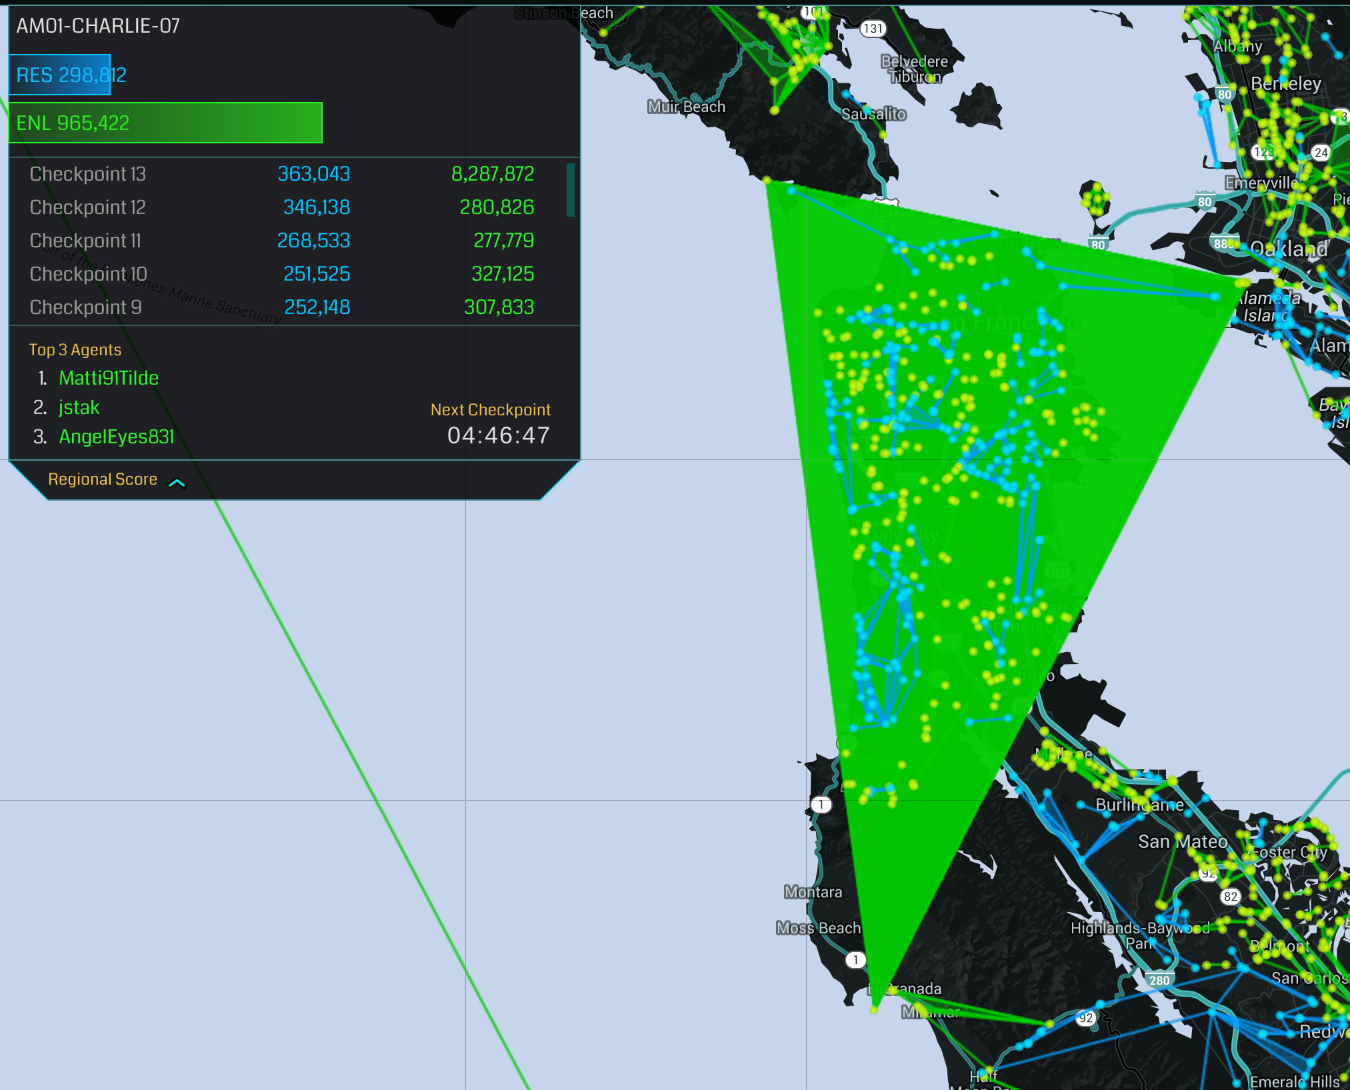
Task: Select Checkpoint 11 row label
Action: pos(86,241)
